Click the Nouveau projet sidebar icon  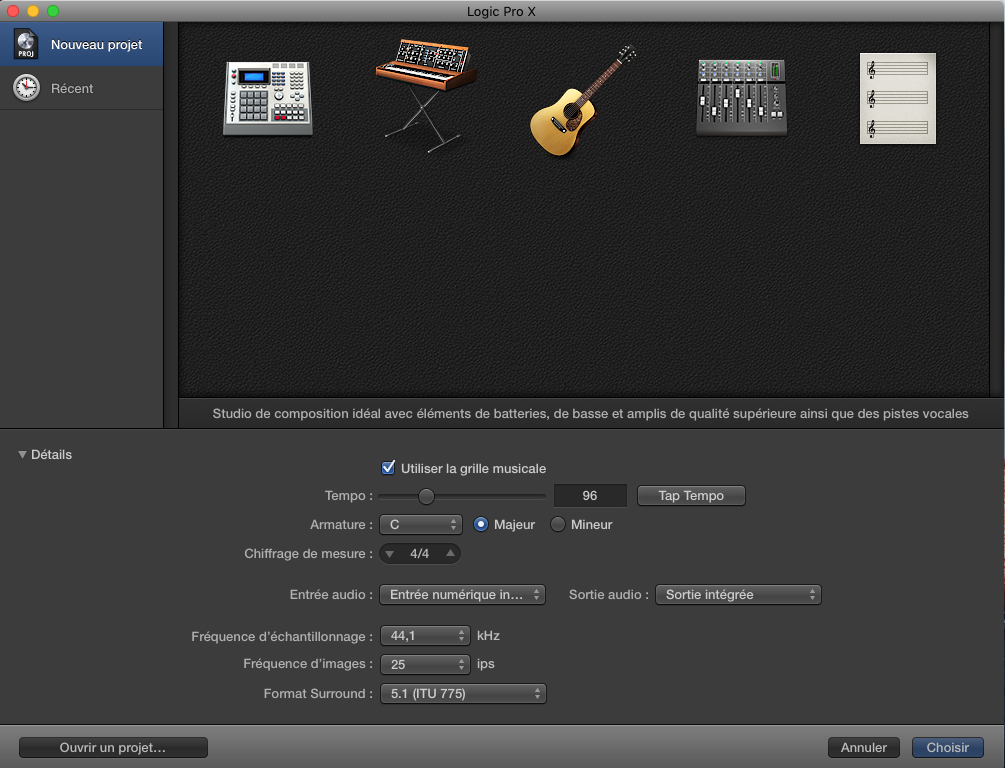click(26, 45)
